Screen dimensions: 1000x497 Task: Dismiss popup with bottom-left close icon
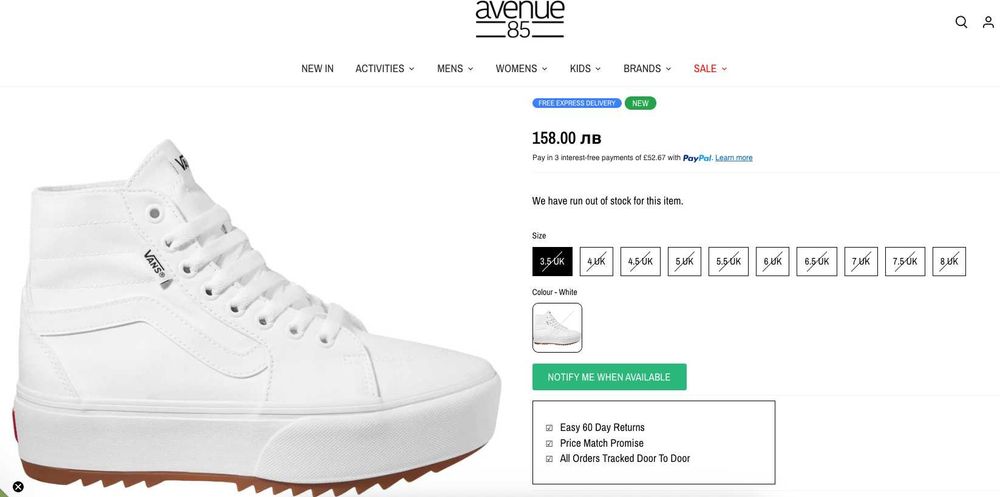click(18, 487)
